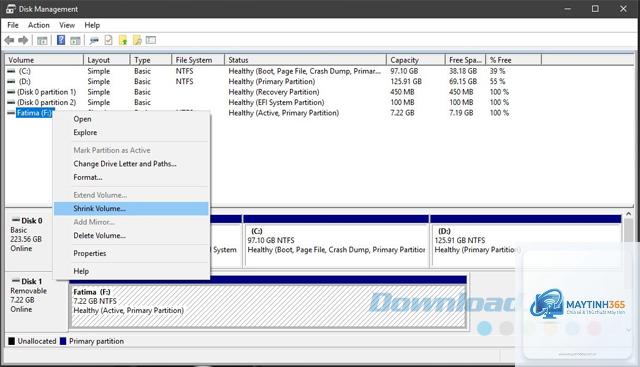The image size is (640, 367).
Task: Select Shrink Volume... in context menu
Action: point(131,209)
